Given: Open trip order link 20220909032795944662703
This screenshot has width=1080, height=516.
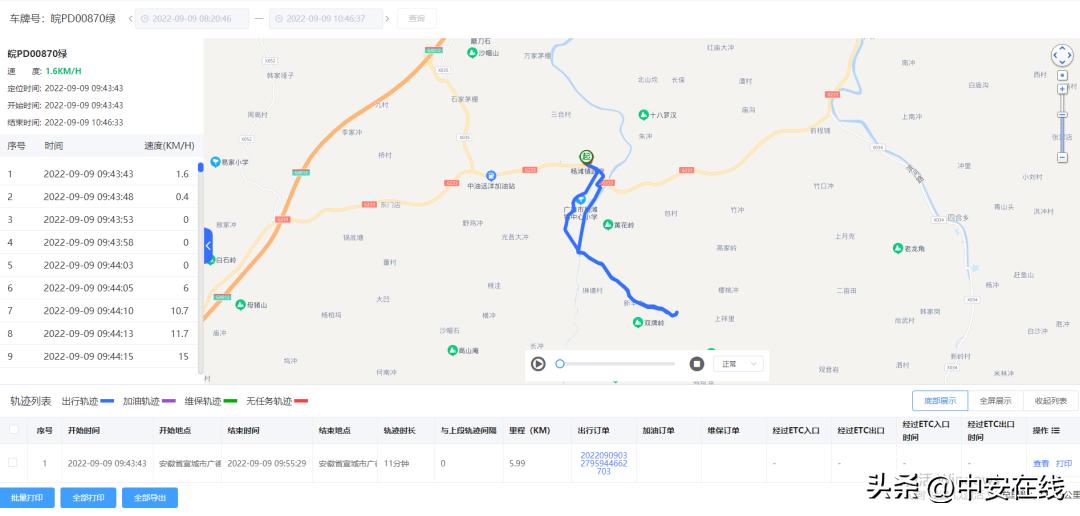Looking at the screenshot, I should pos(604,463).
